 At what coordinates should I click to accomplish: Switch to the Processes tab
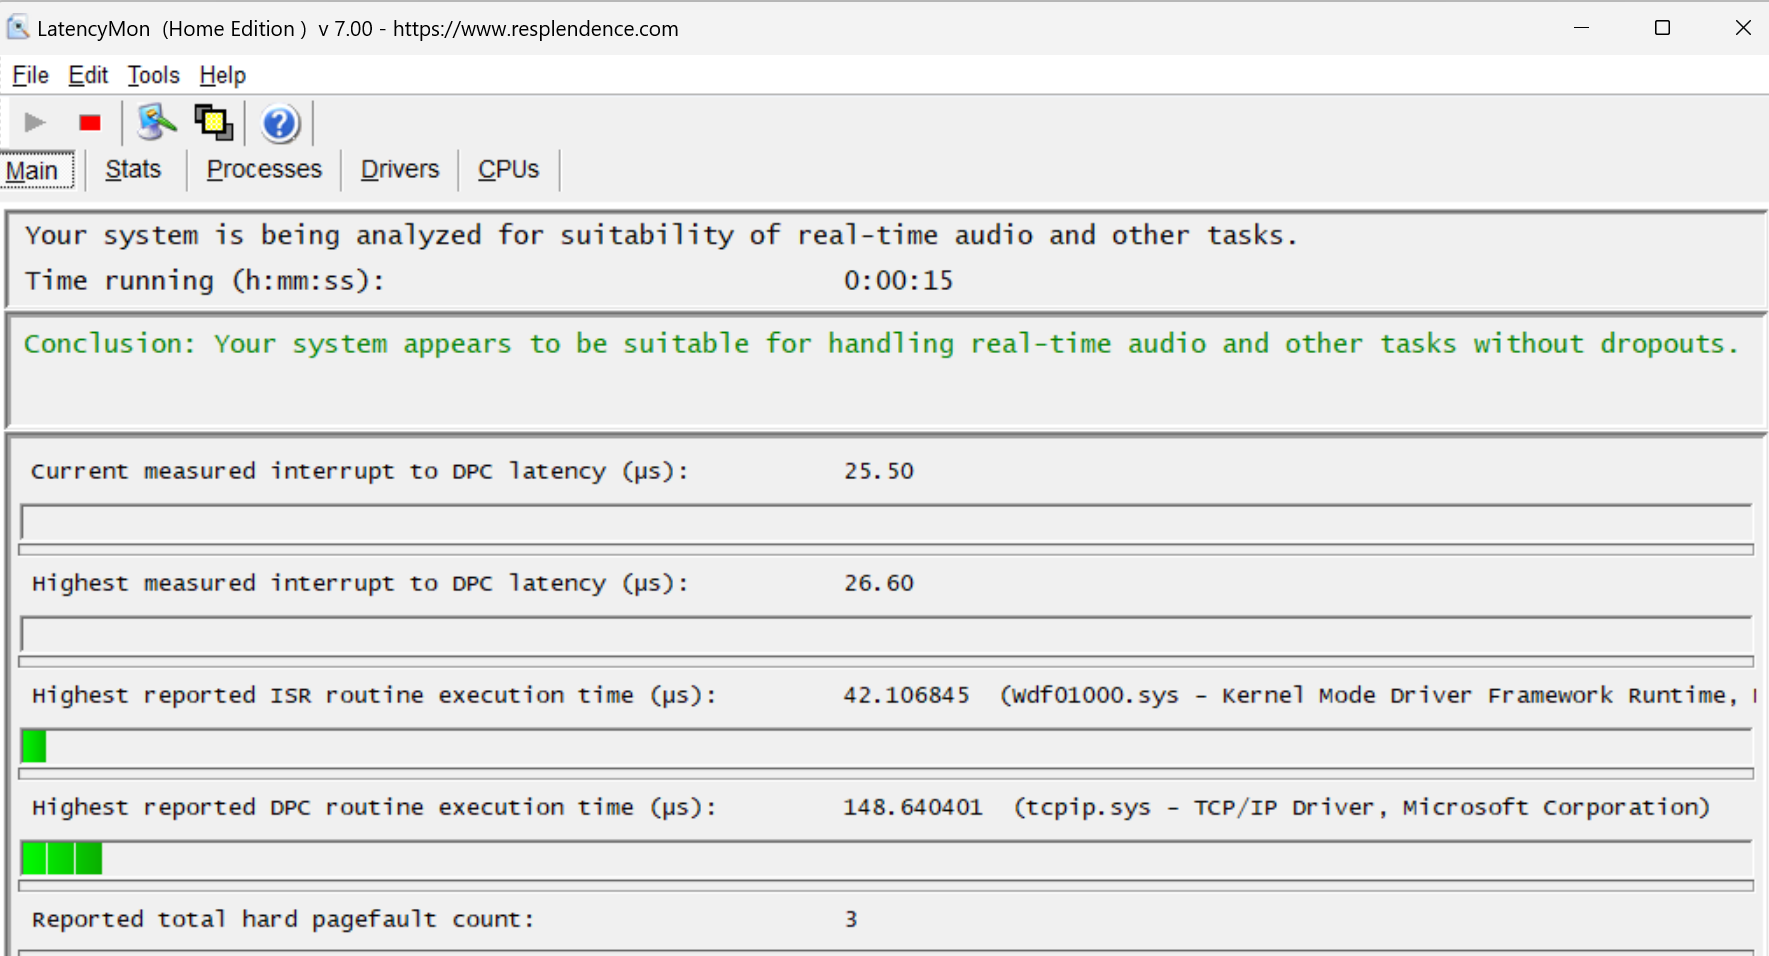(x=264, y=170)
